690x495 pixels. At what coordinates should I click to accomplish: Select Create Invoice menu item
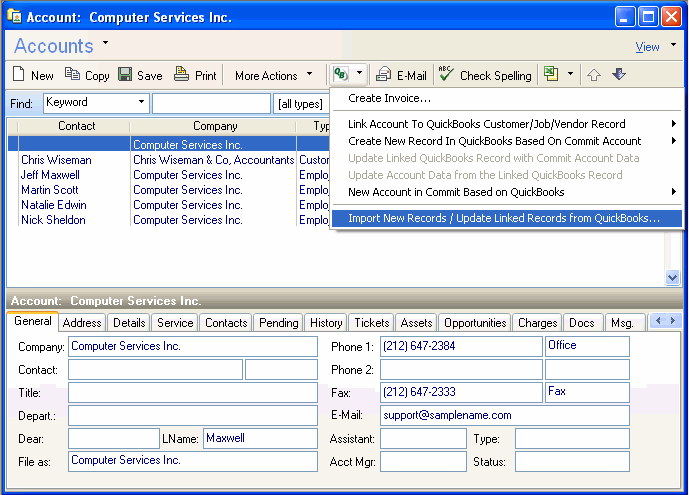pos(390,98)
